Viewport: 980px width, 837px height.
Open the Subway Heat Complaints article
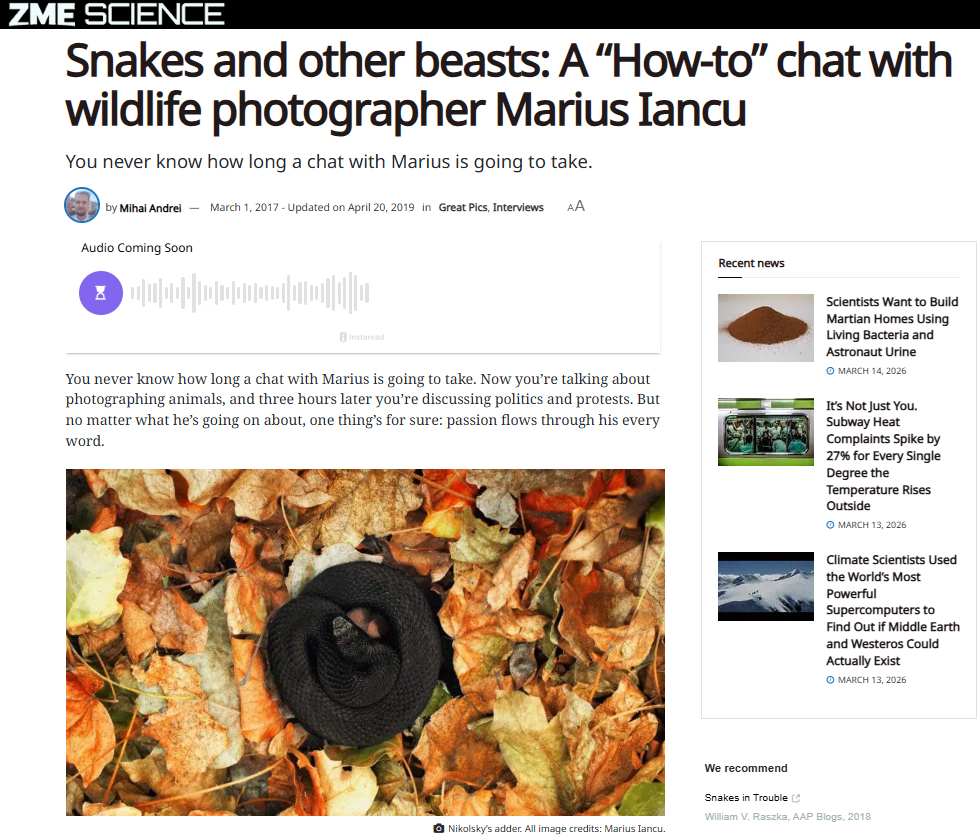click(883, 456)
